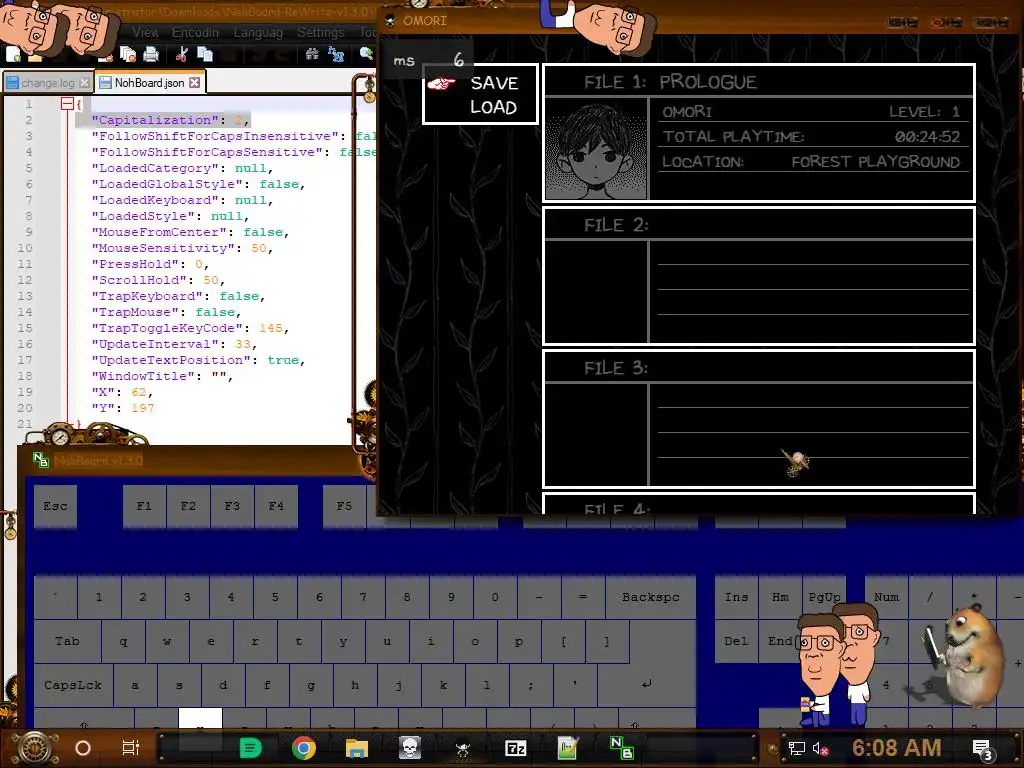Viewport: 1024px width, 768px height.
Task: Click the F4 key on NohBoard
Action: coord(276,506)
